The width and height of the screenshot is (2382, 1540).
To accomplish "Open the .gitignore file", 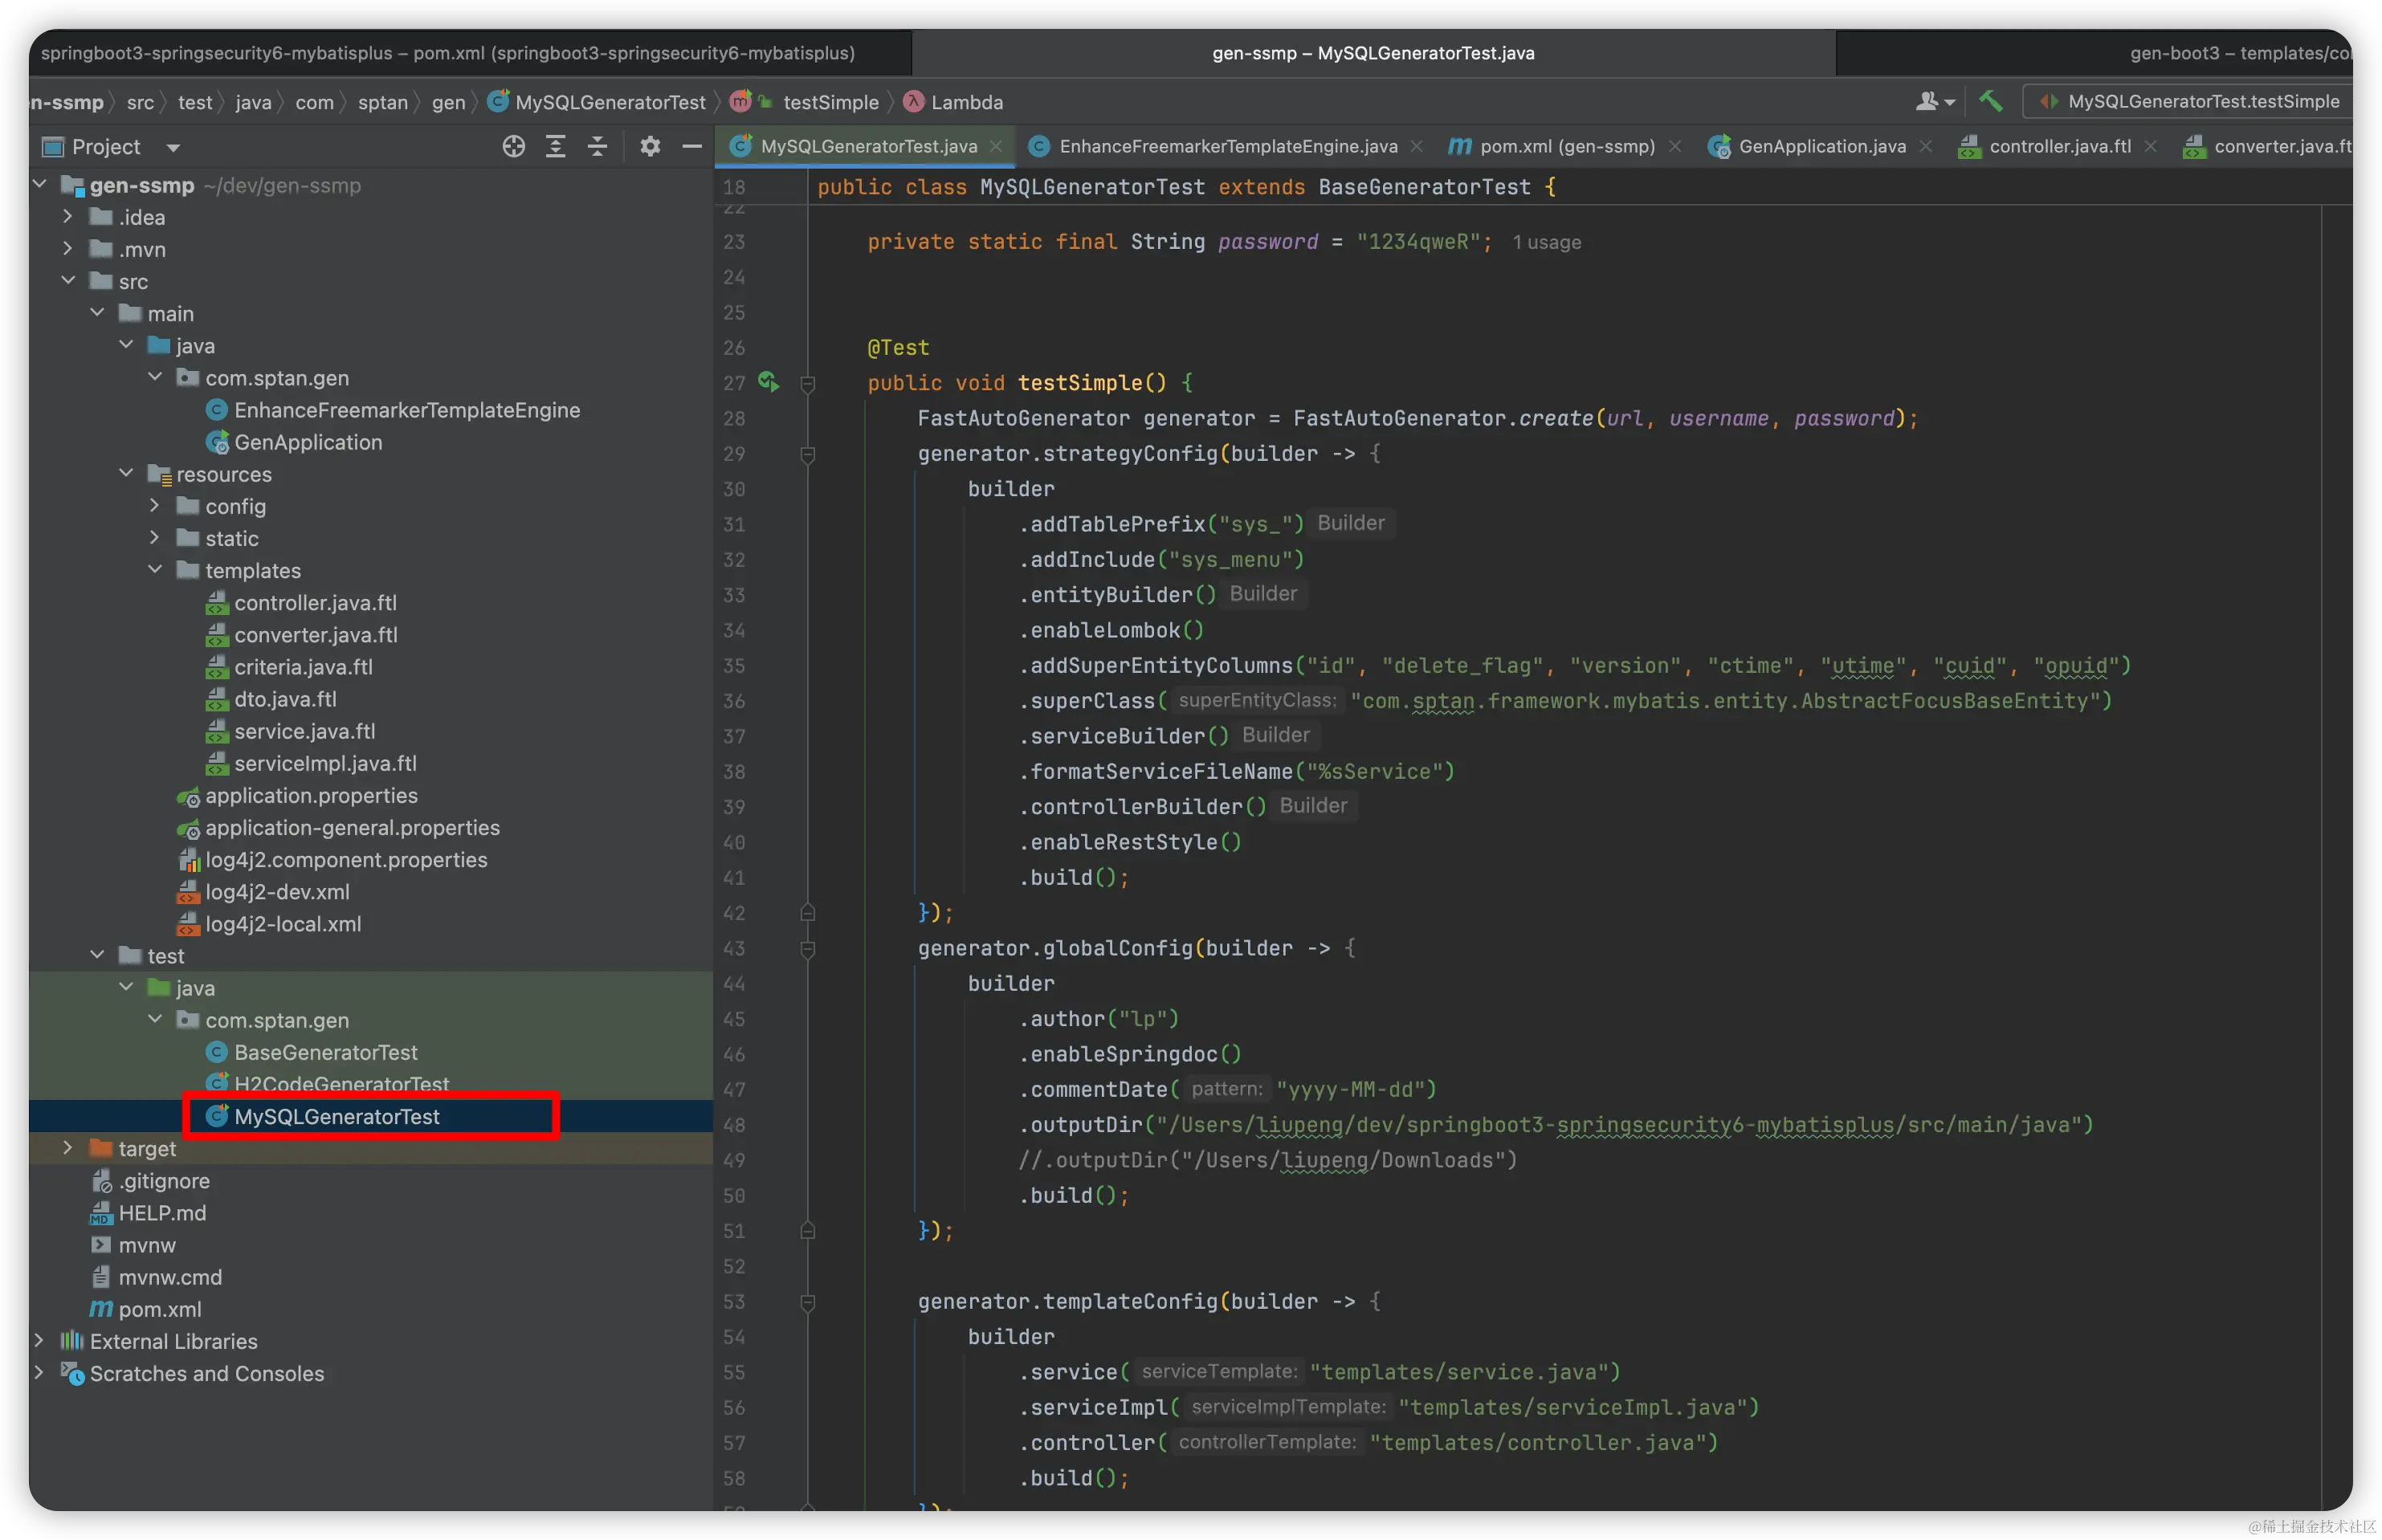I will point(163,1180).
